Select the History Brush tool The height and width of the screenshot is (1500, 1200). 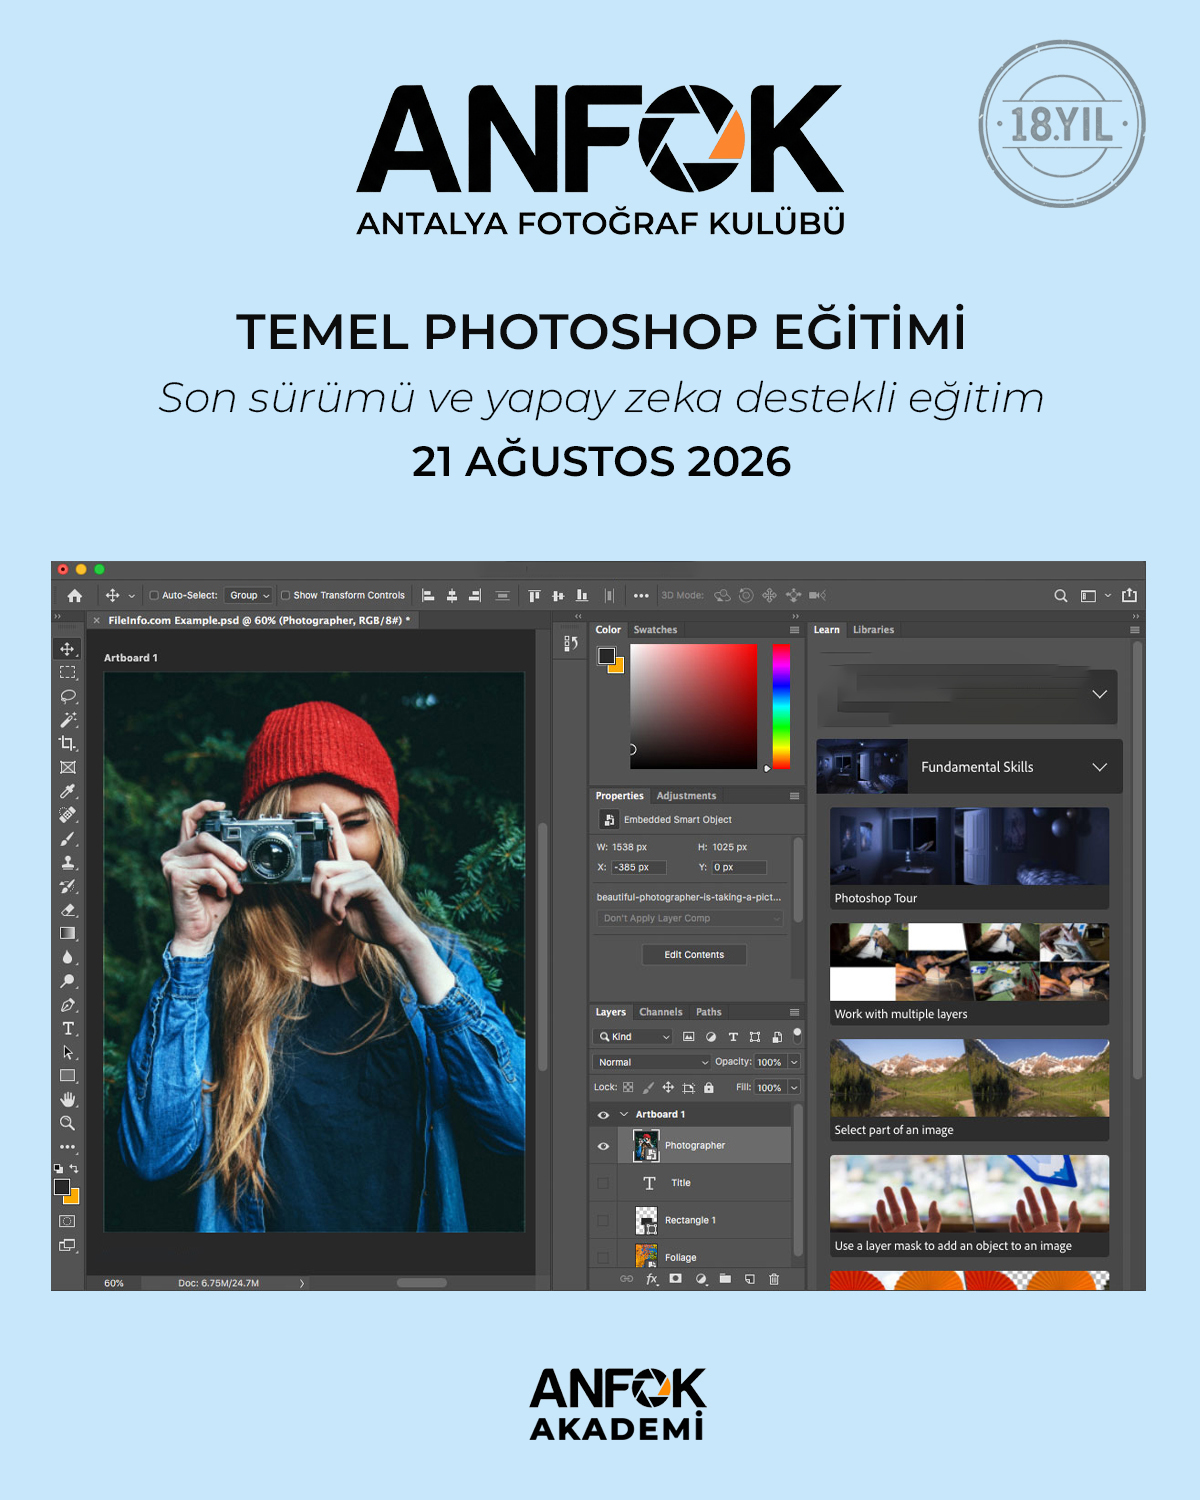point(67,886)
